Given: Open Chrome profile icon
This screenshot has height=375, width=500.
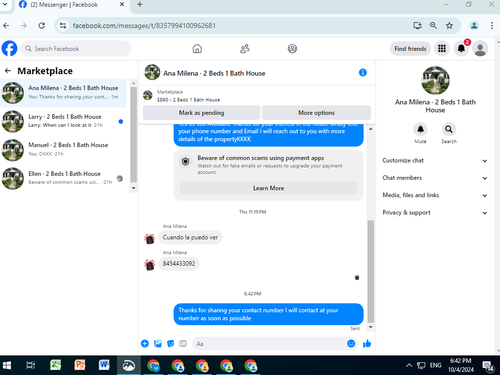Looking at the screenshot, I should coord(474,26).
